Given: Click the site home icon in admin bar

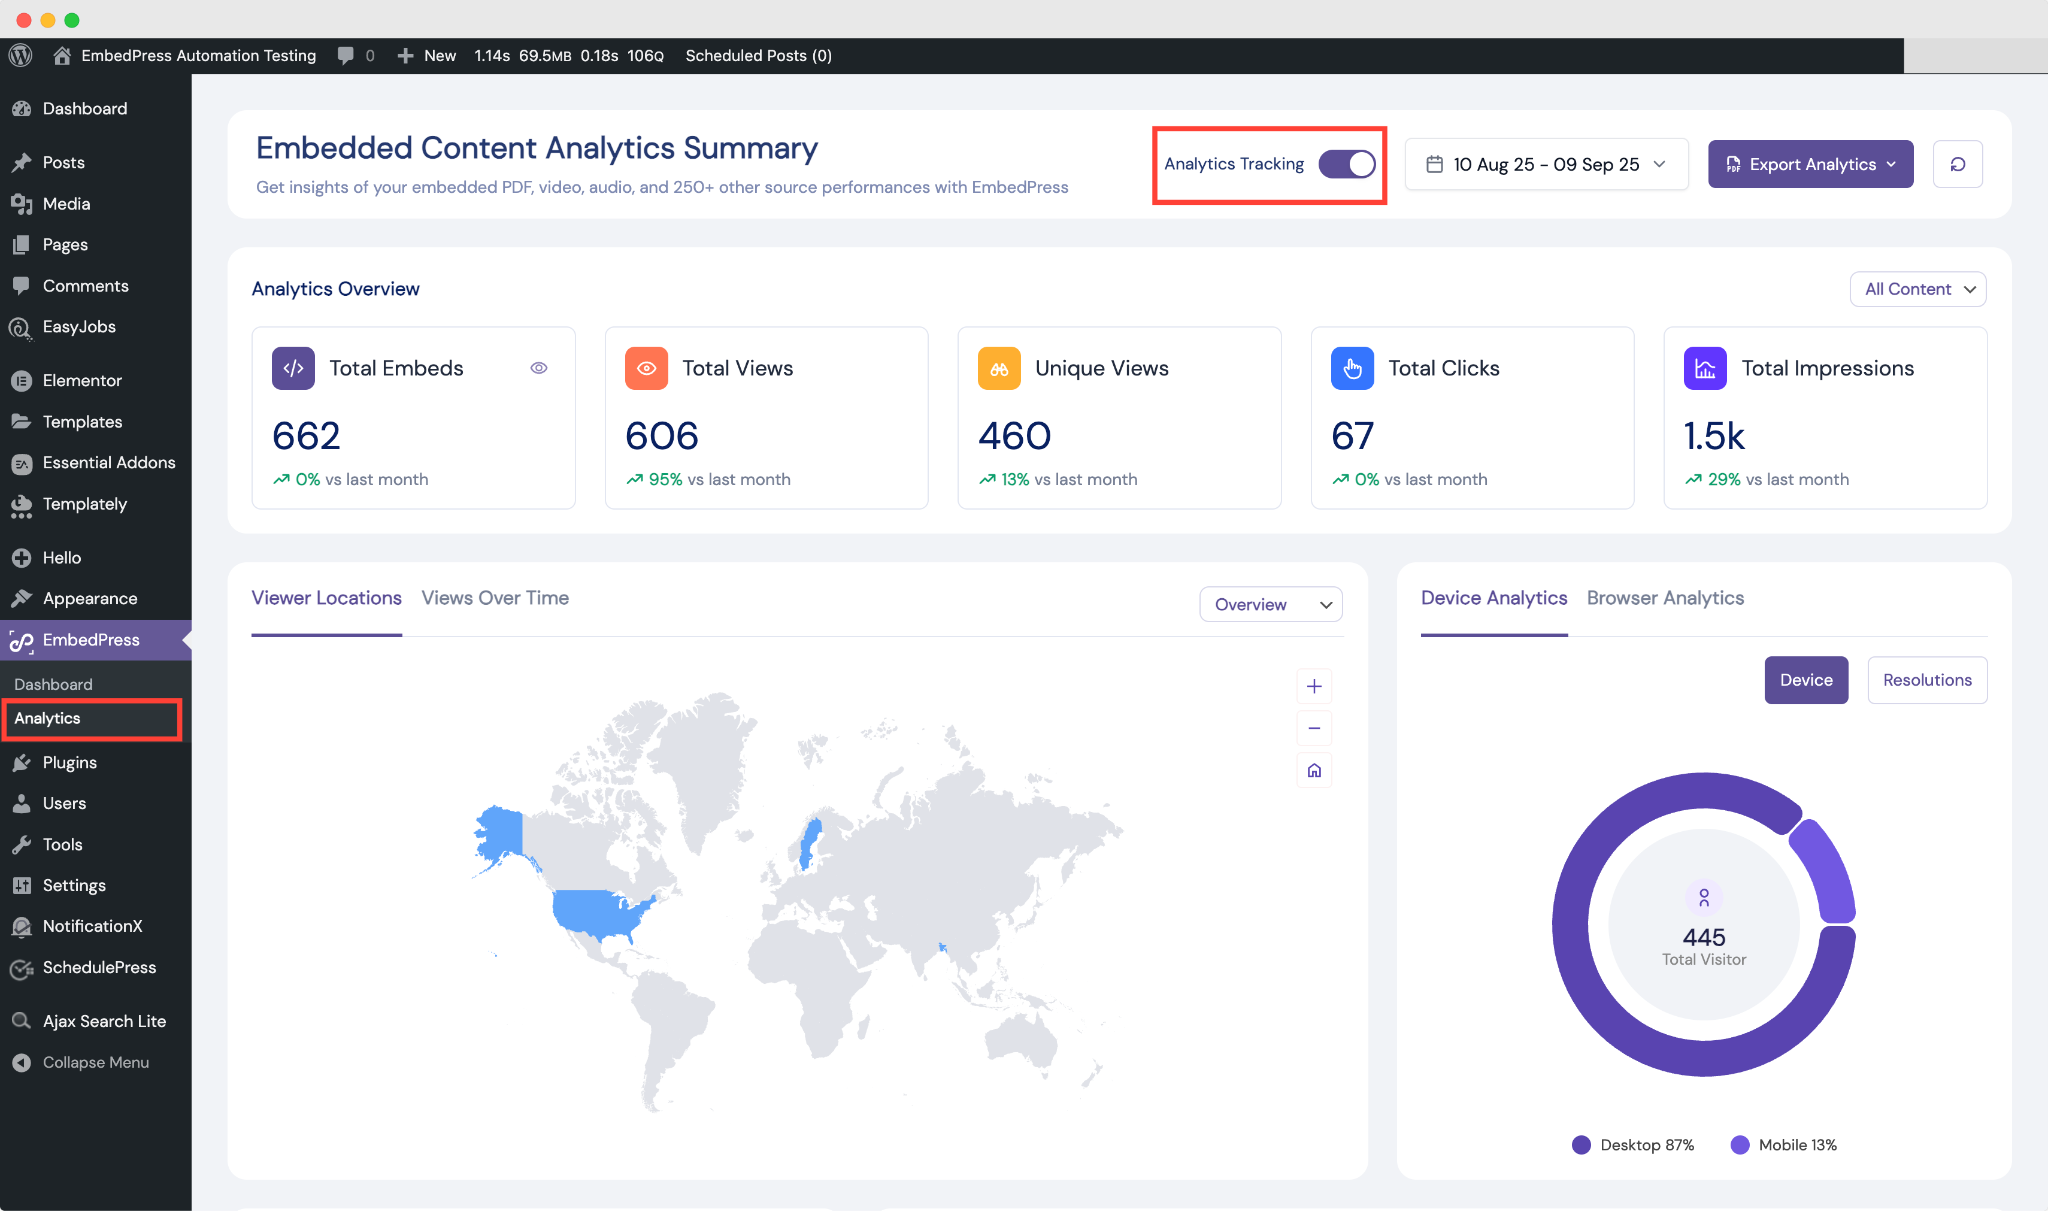Looking at the screenshot, I should pos(62,55).
